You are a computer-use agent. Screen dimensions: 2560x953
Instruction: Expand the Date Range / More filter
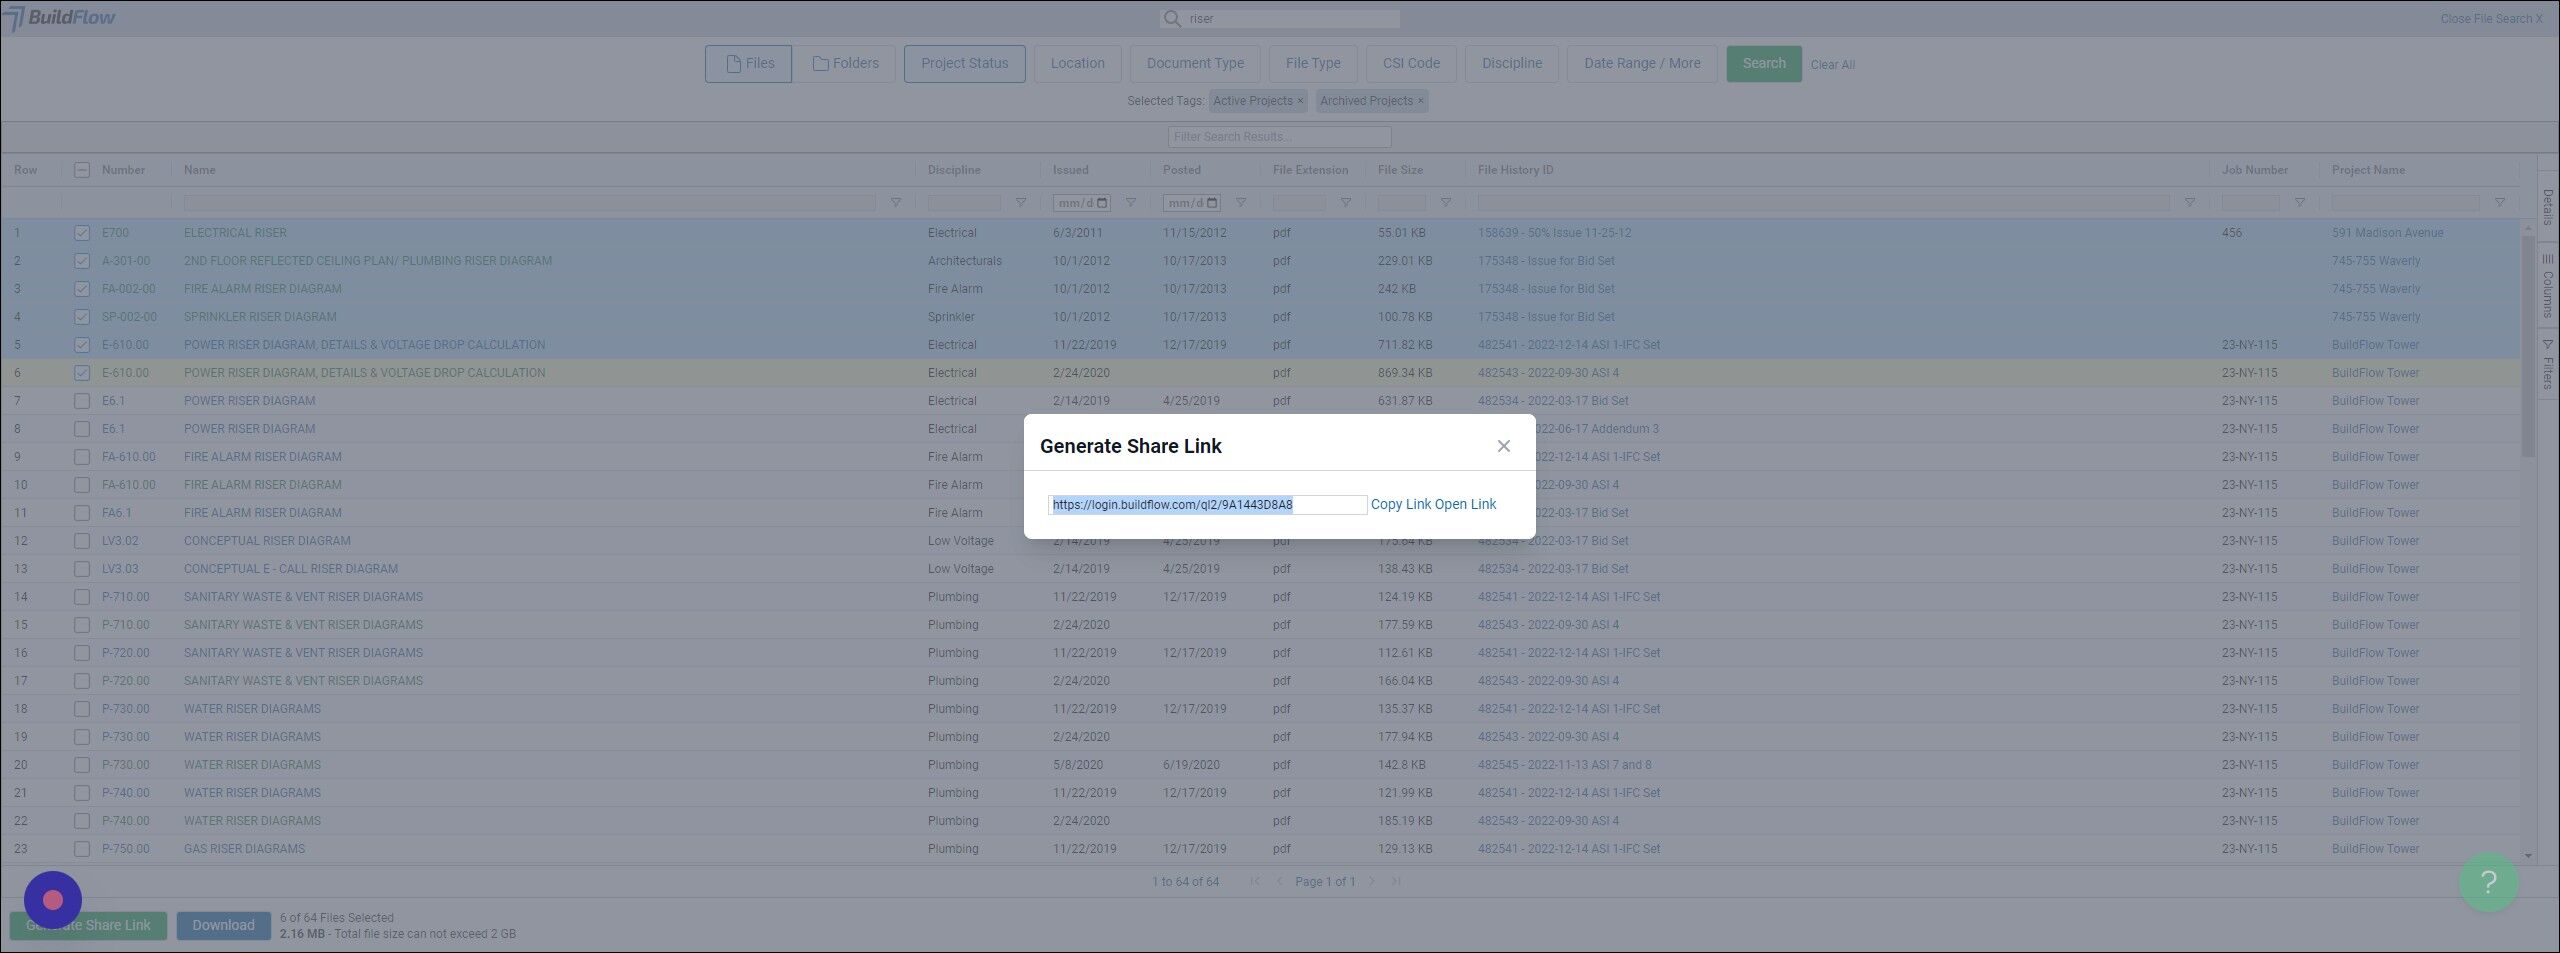point(1642,64)
